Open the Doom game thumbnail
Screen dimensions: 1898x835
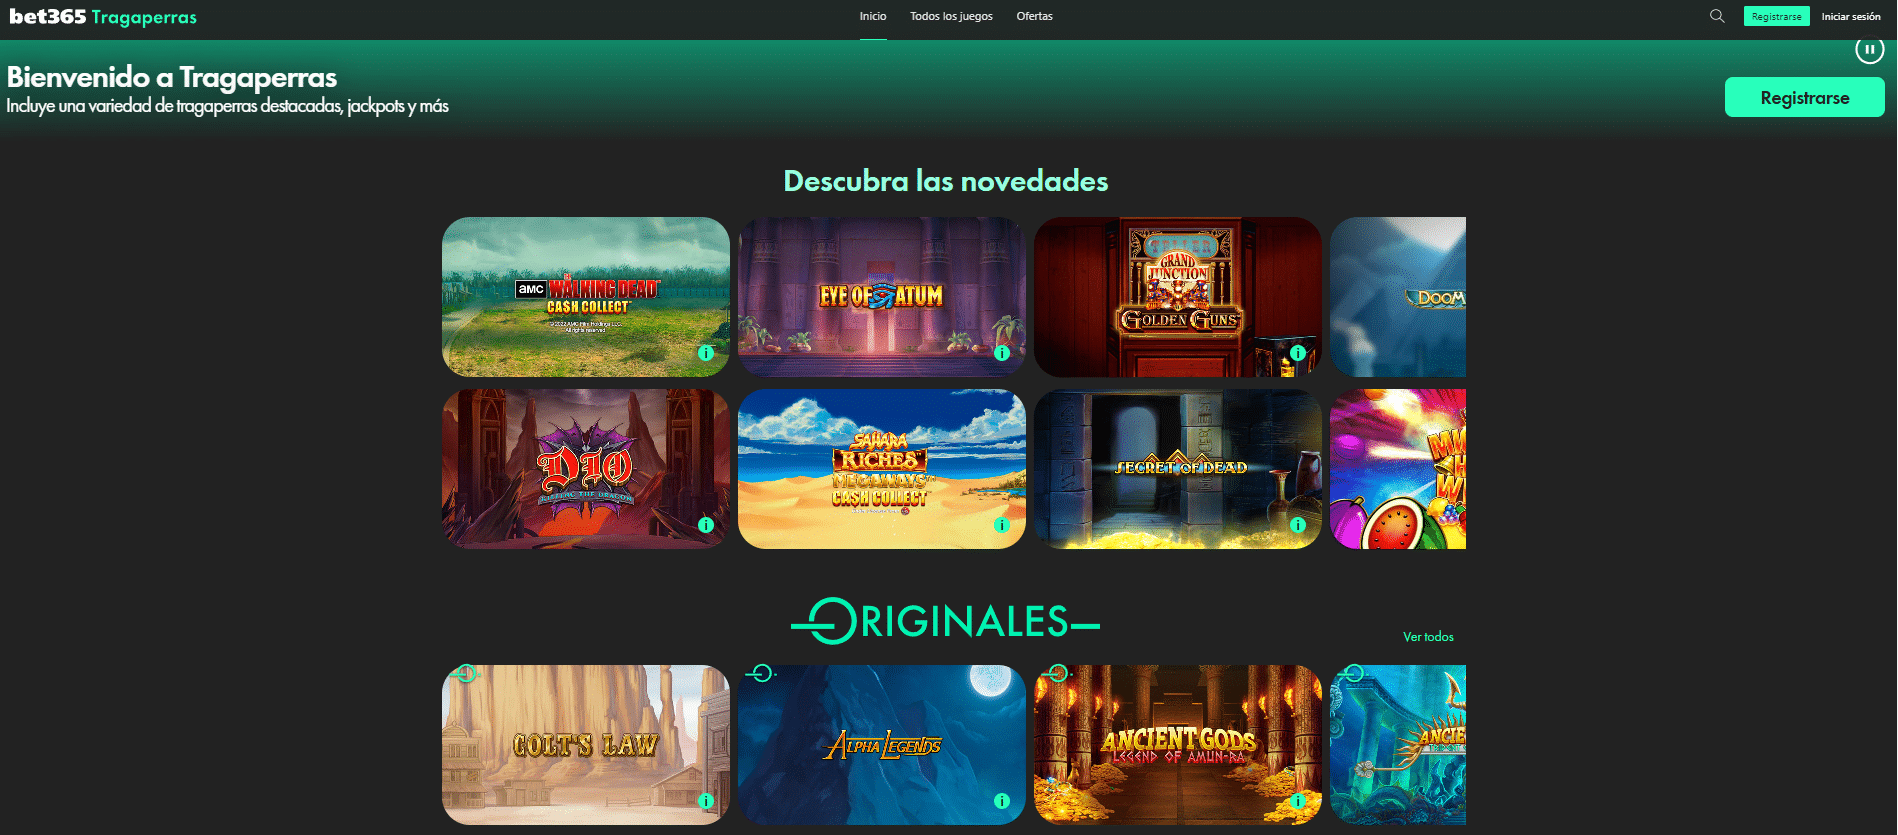[x=1398, y=297]
